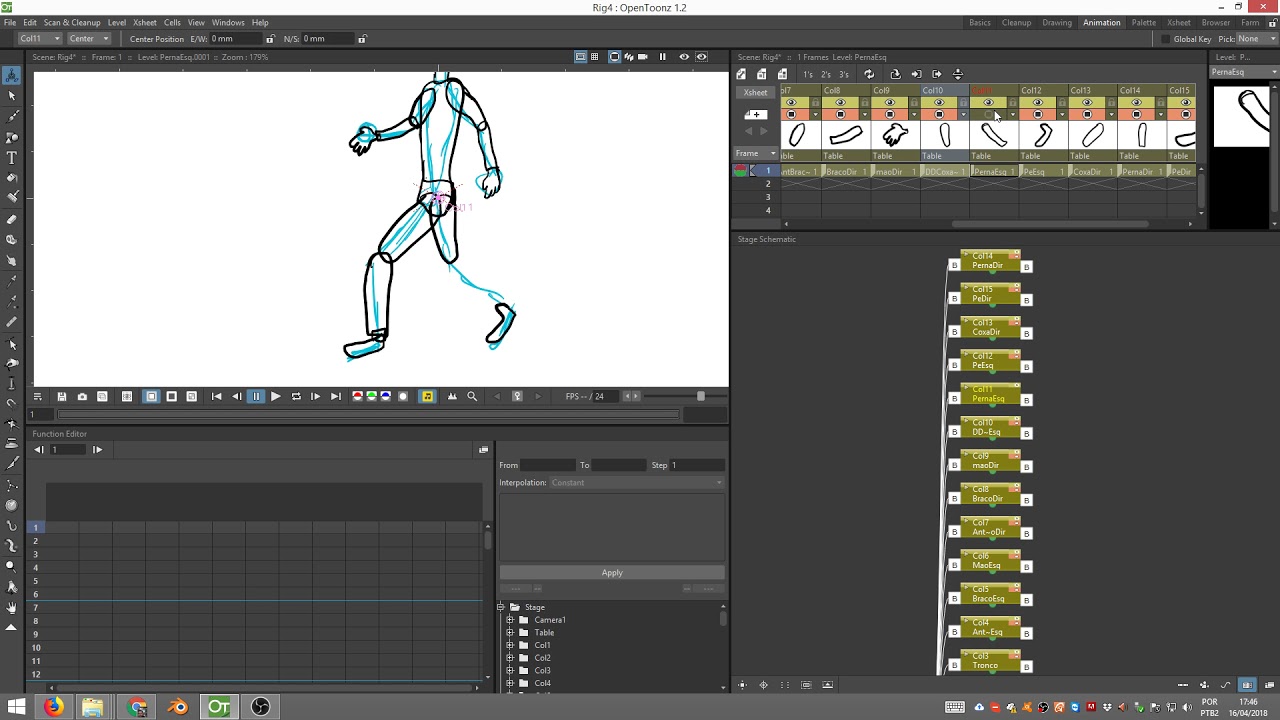Open Firefox from the taskbar
Viewport: 1280px width, 720px height.
click(x=54, y=707)
